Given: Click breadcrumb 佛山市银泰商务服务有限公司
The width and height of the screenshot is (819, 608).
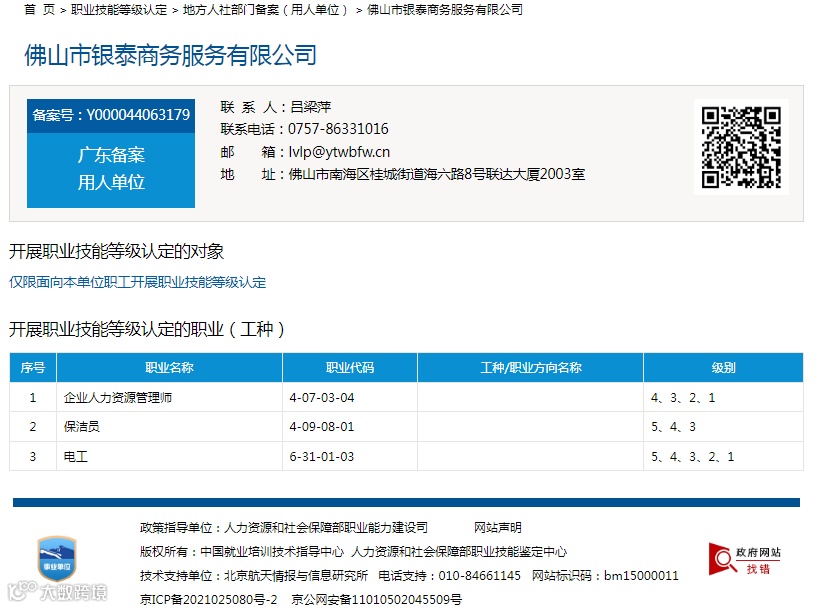Looking at the screenshot, I should coord(444,9).
